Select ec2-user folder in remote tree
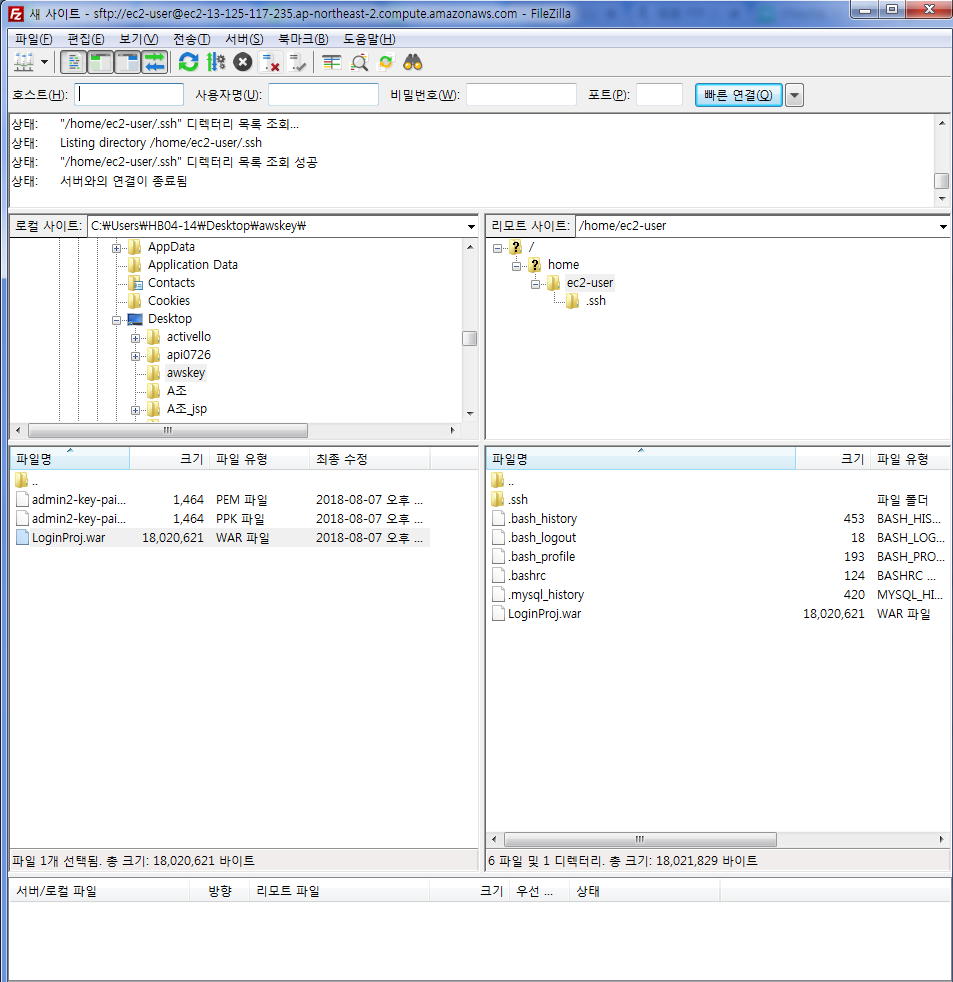The image size is (953, 982). (590, 282)
